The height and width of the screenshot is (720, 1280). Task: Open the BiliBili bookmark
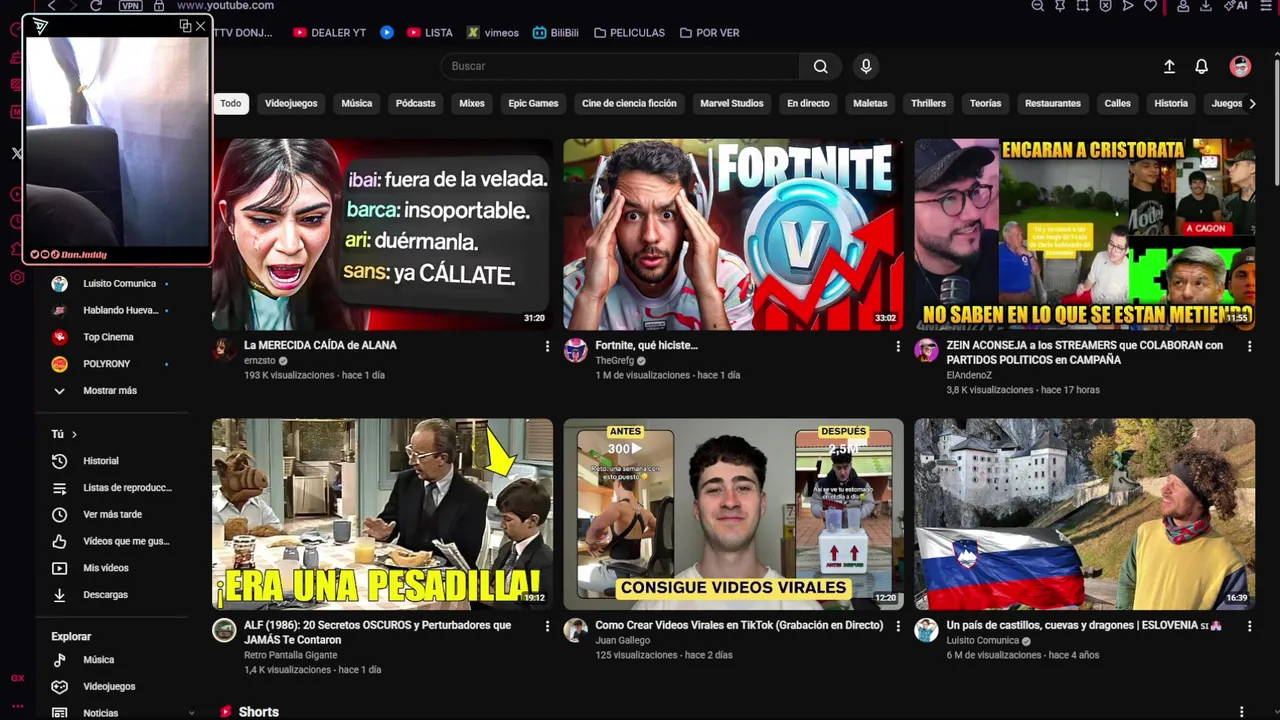[x=555, y=33]
